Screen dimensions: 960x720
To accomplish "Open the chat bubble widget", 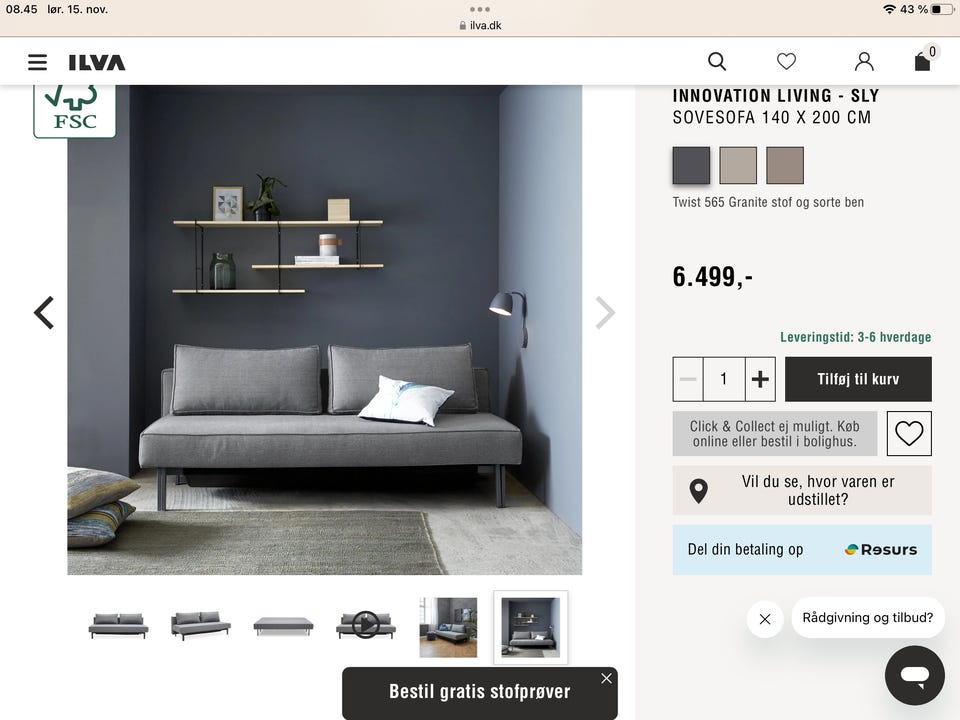I will point(915,675).
